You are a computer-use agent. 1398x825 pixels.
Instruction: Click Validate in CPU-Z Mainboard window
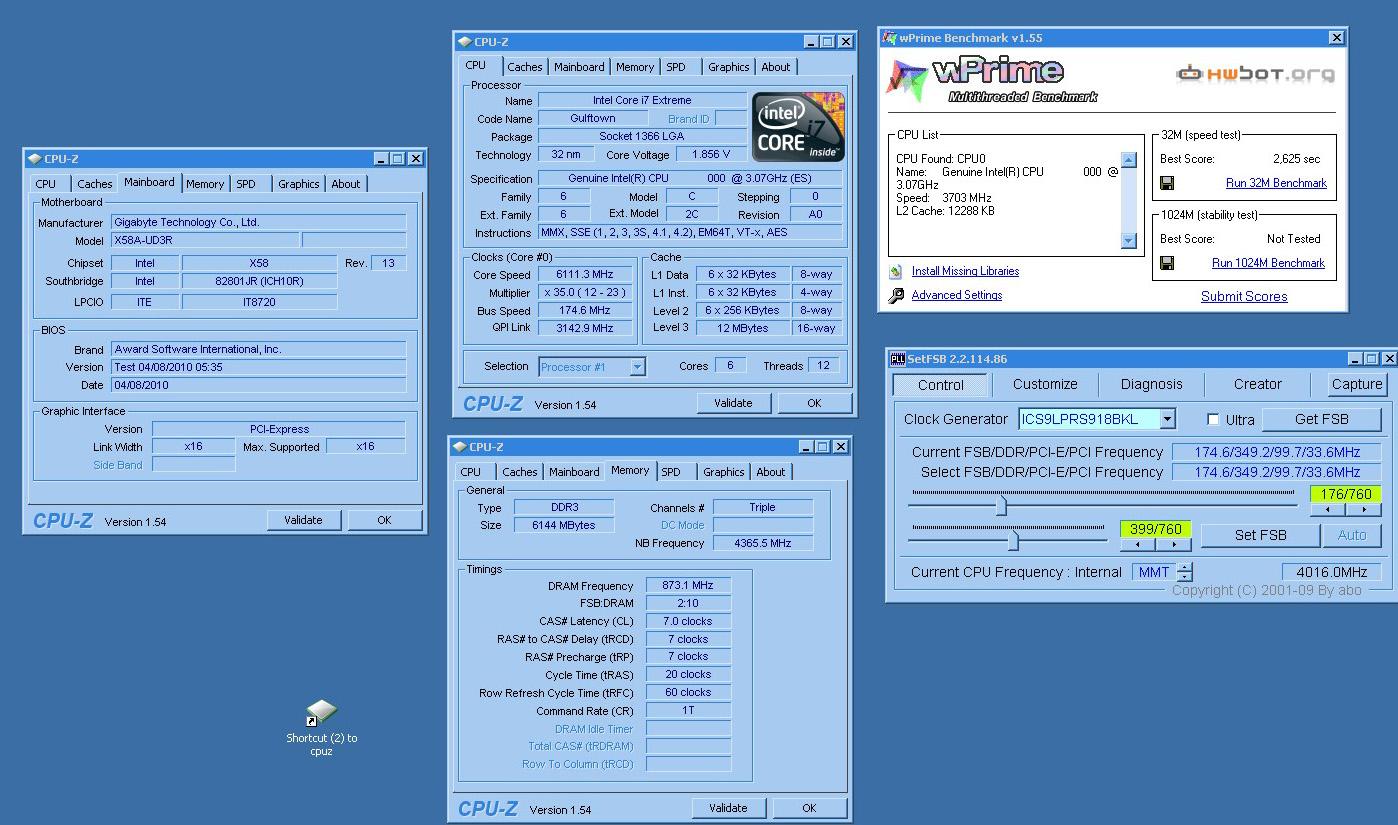303,520
